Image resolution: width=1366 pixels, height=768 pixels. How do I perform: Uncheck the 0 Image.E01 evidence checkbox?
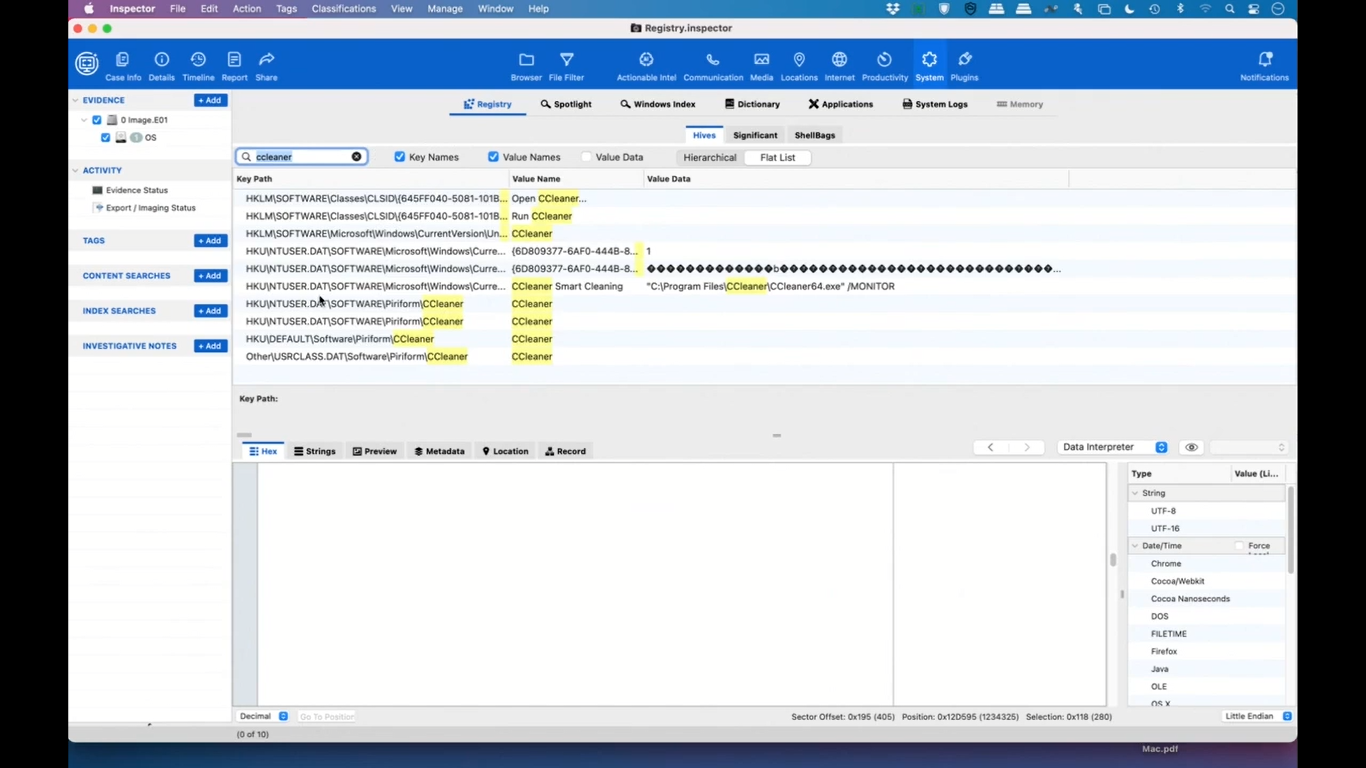(x=97, y=120)
